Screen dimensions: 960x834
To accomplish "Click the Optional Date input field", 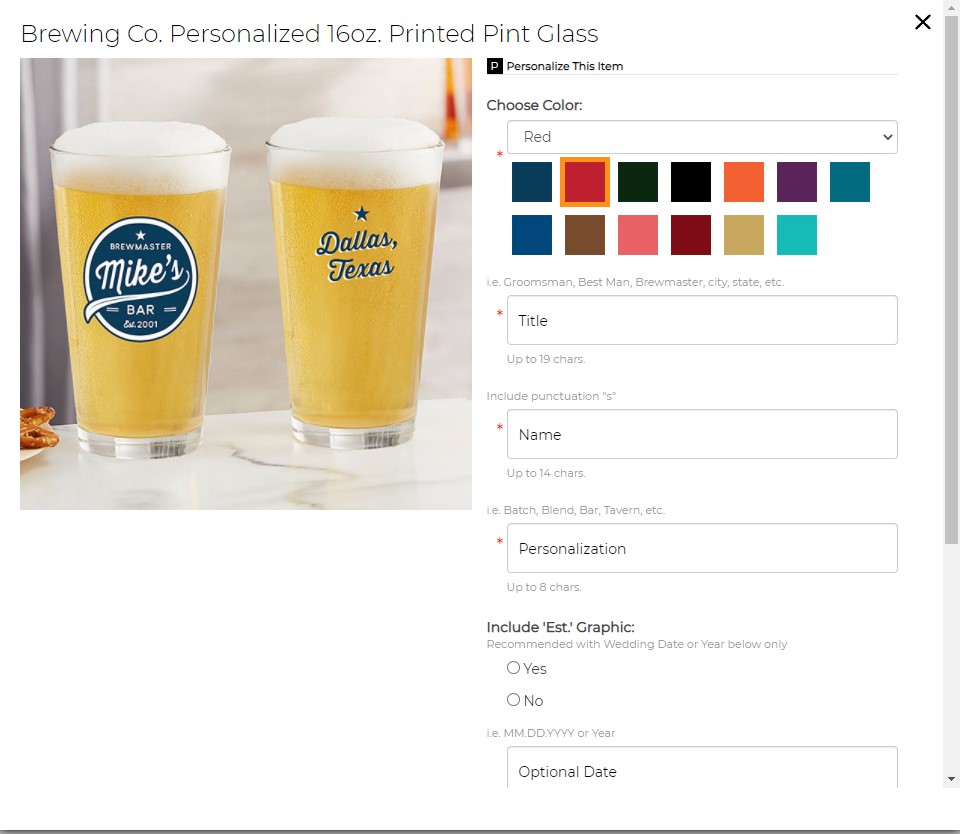I will click(702, 767).
